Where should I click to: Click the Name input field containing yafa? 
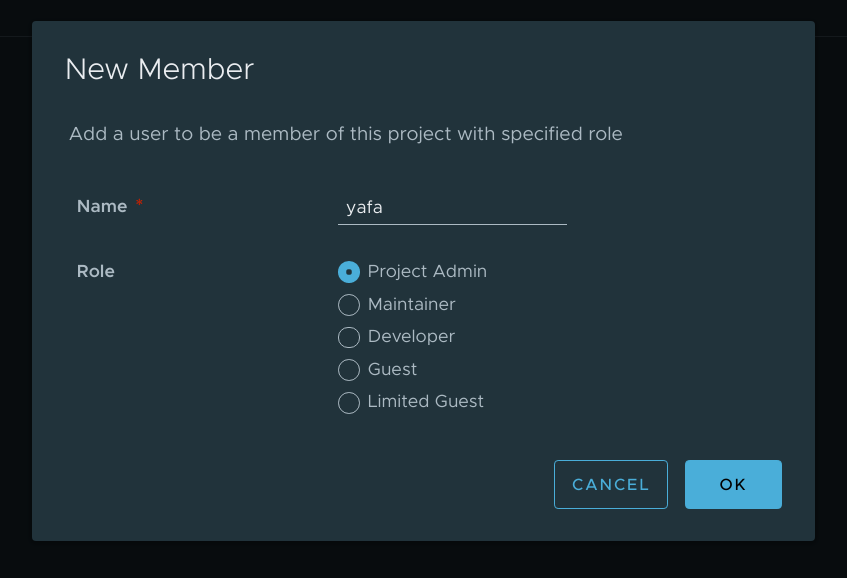pyautogui.click(x=452, y=208)
